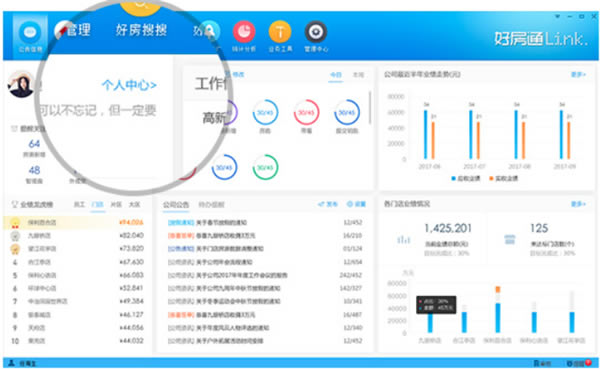
Task: Click the light-blue 30/45 progress ring
Action: click(265, 113)
